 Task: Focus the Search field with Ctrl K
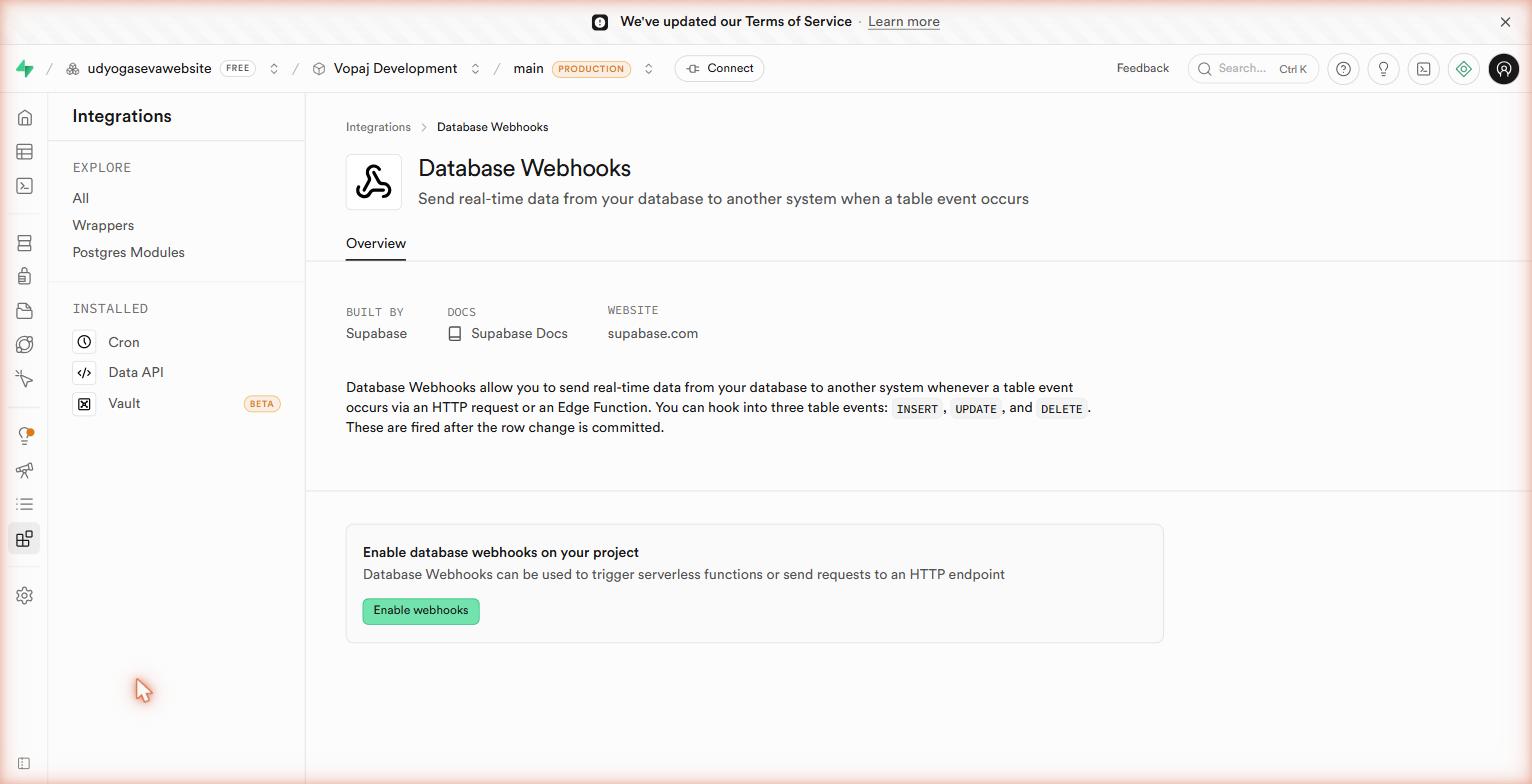pos(1253,69)
